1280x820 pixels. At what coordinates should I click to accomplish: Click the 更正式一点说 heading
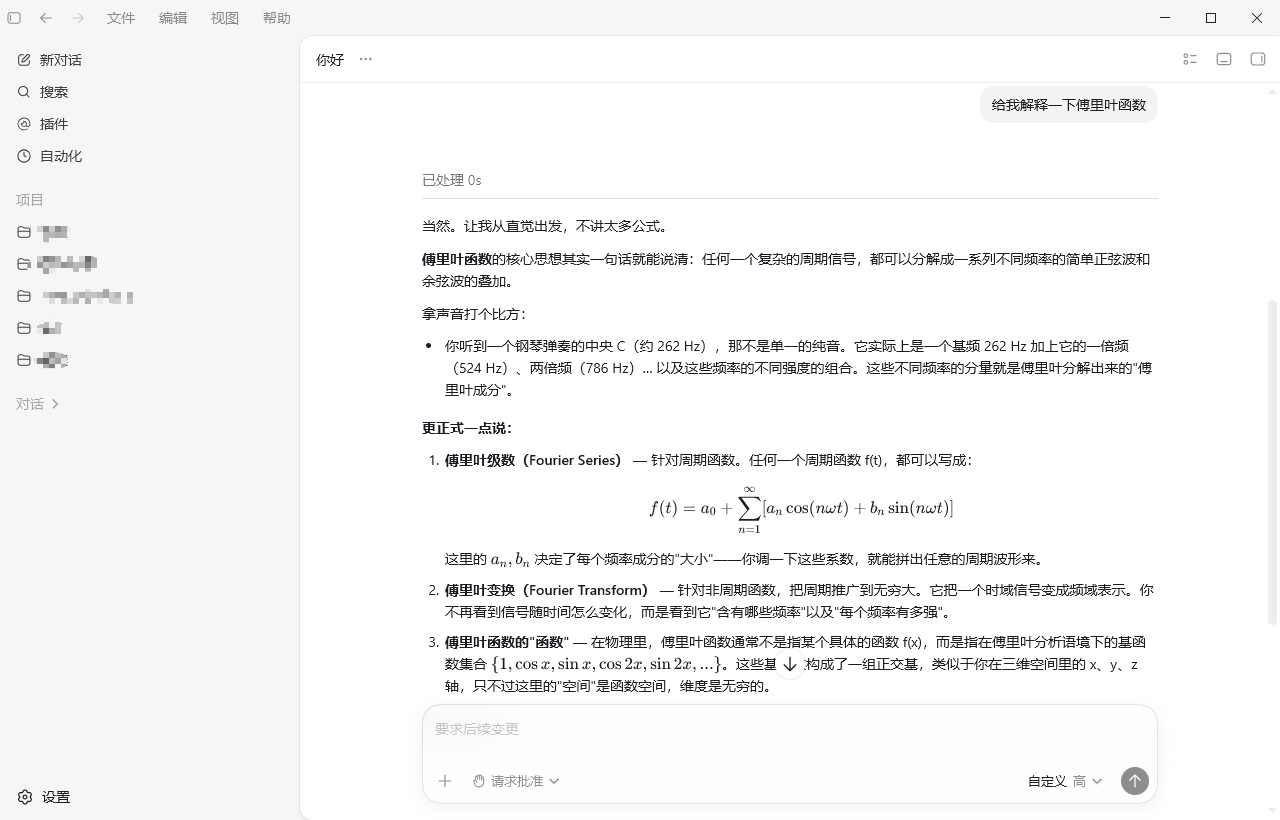tap(467, 428)
